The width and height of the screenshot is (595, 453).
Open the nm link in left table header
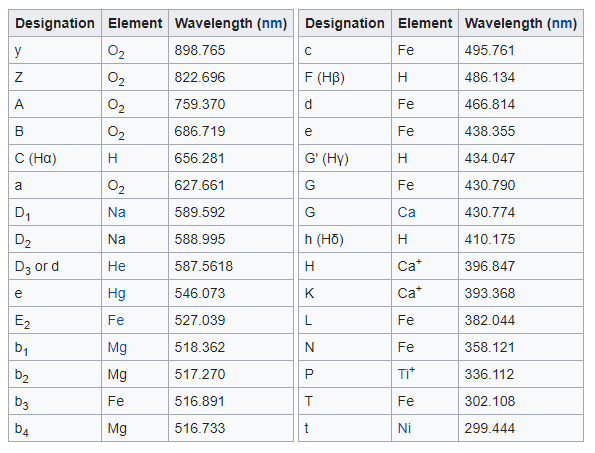[x=272, y=24]
